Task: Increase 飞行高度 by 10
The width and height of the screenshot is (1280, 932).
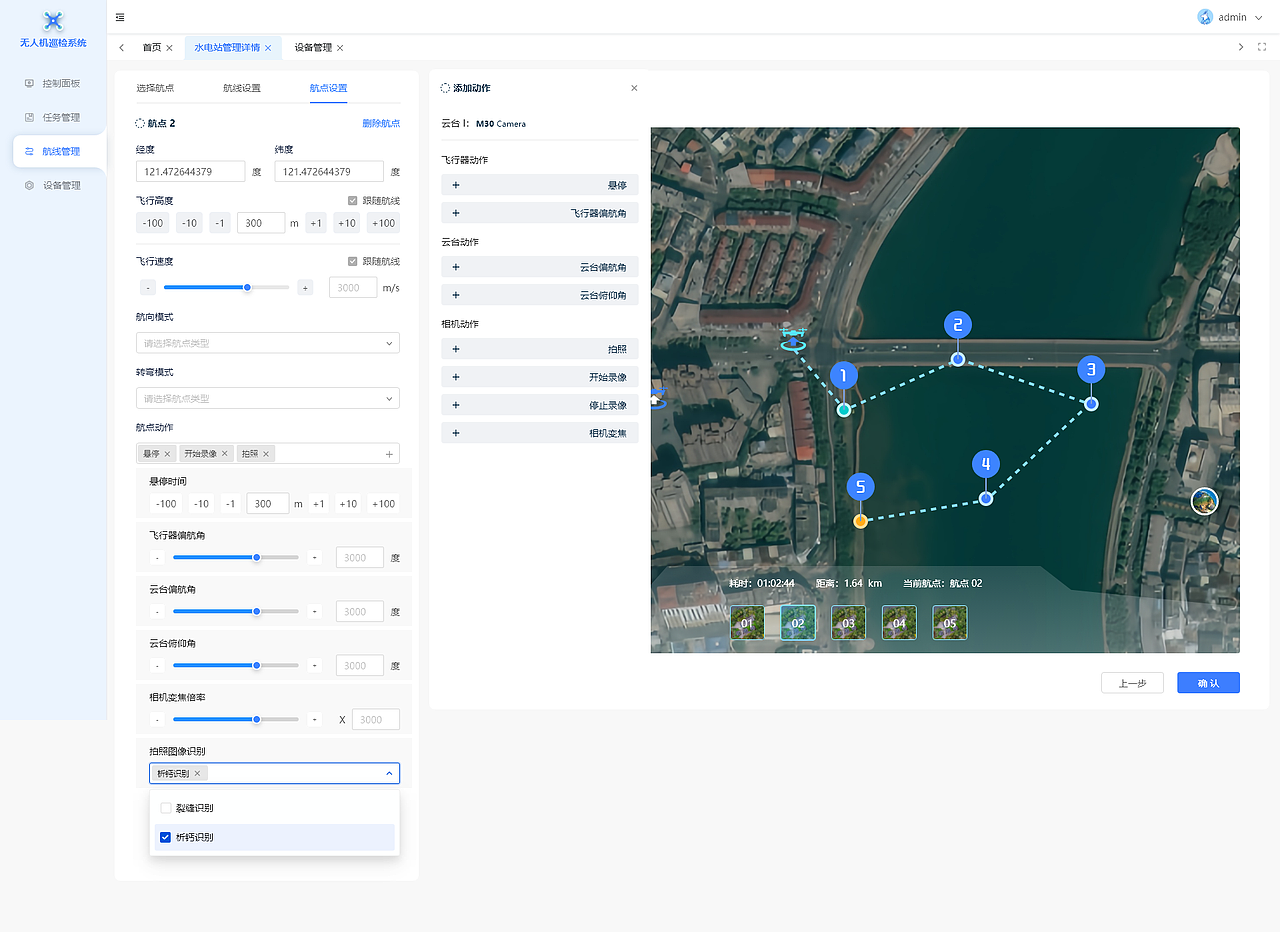Action: (x=347, y=223)
